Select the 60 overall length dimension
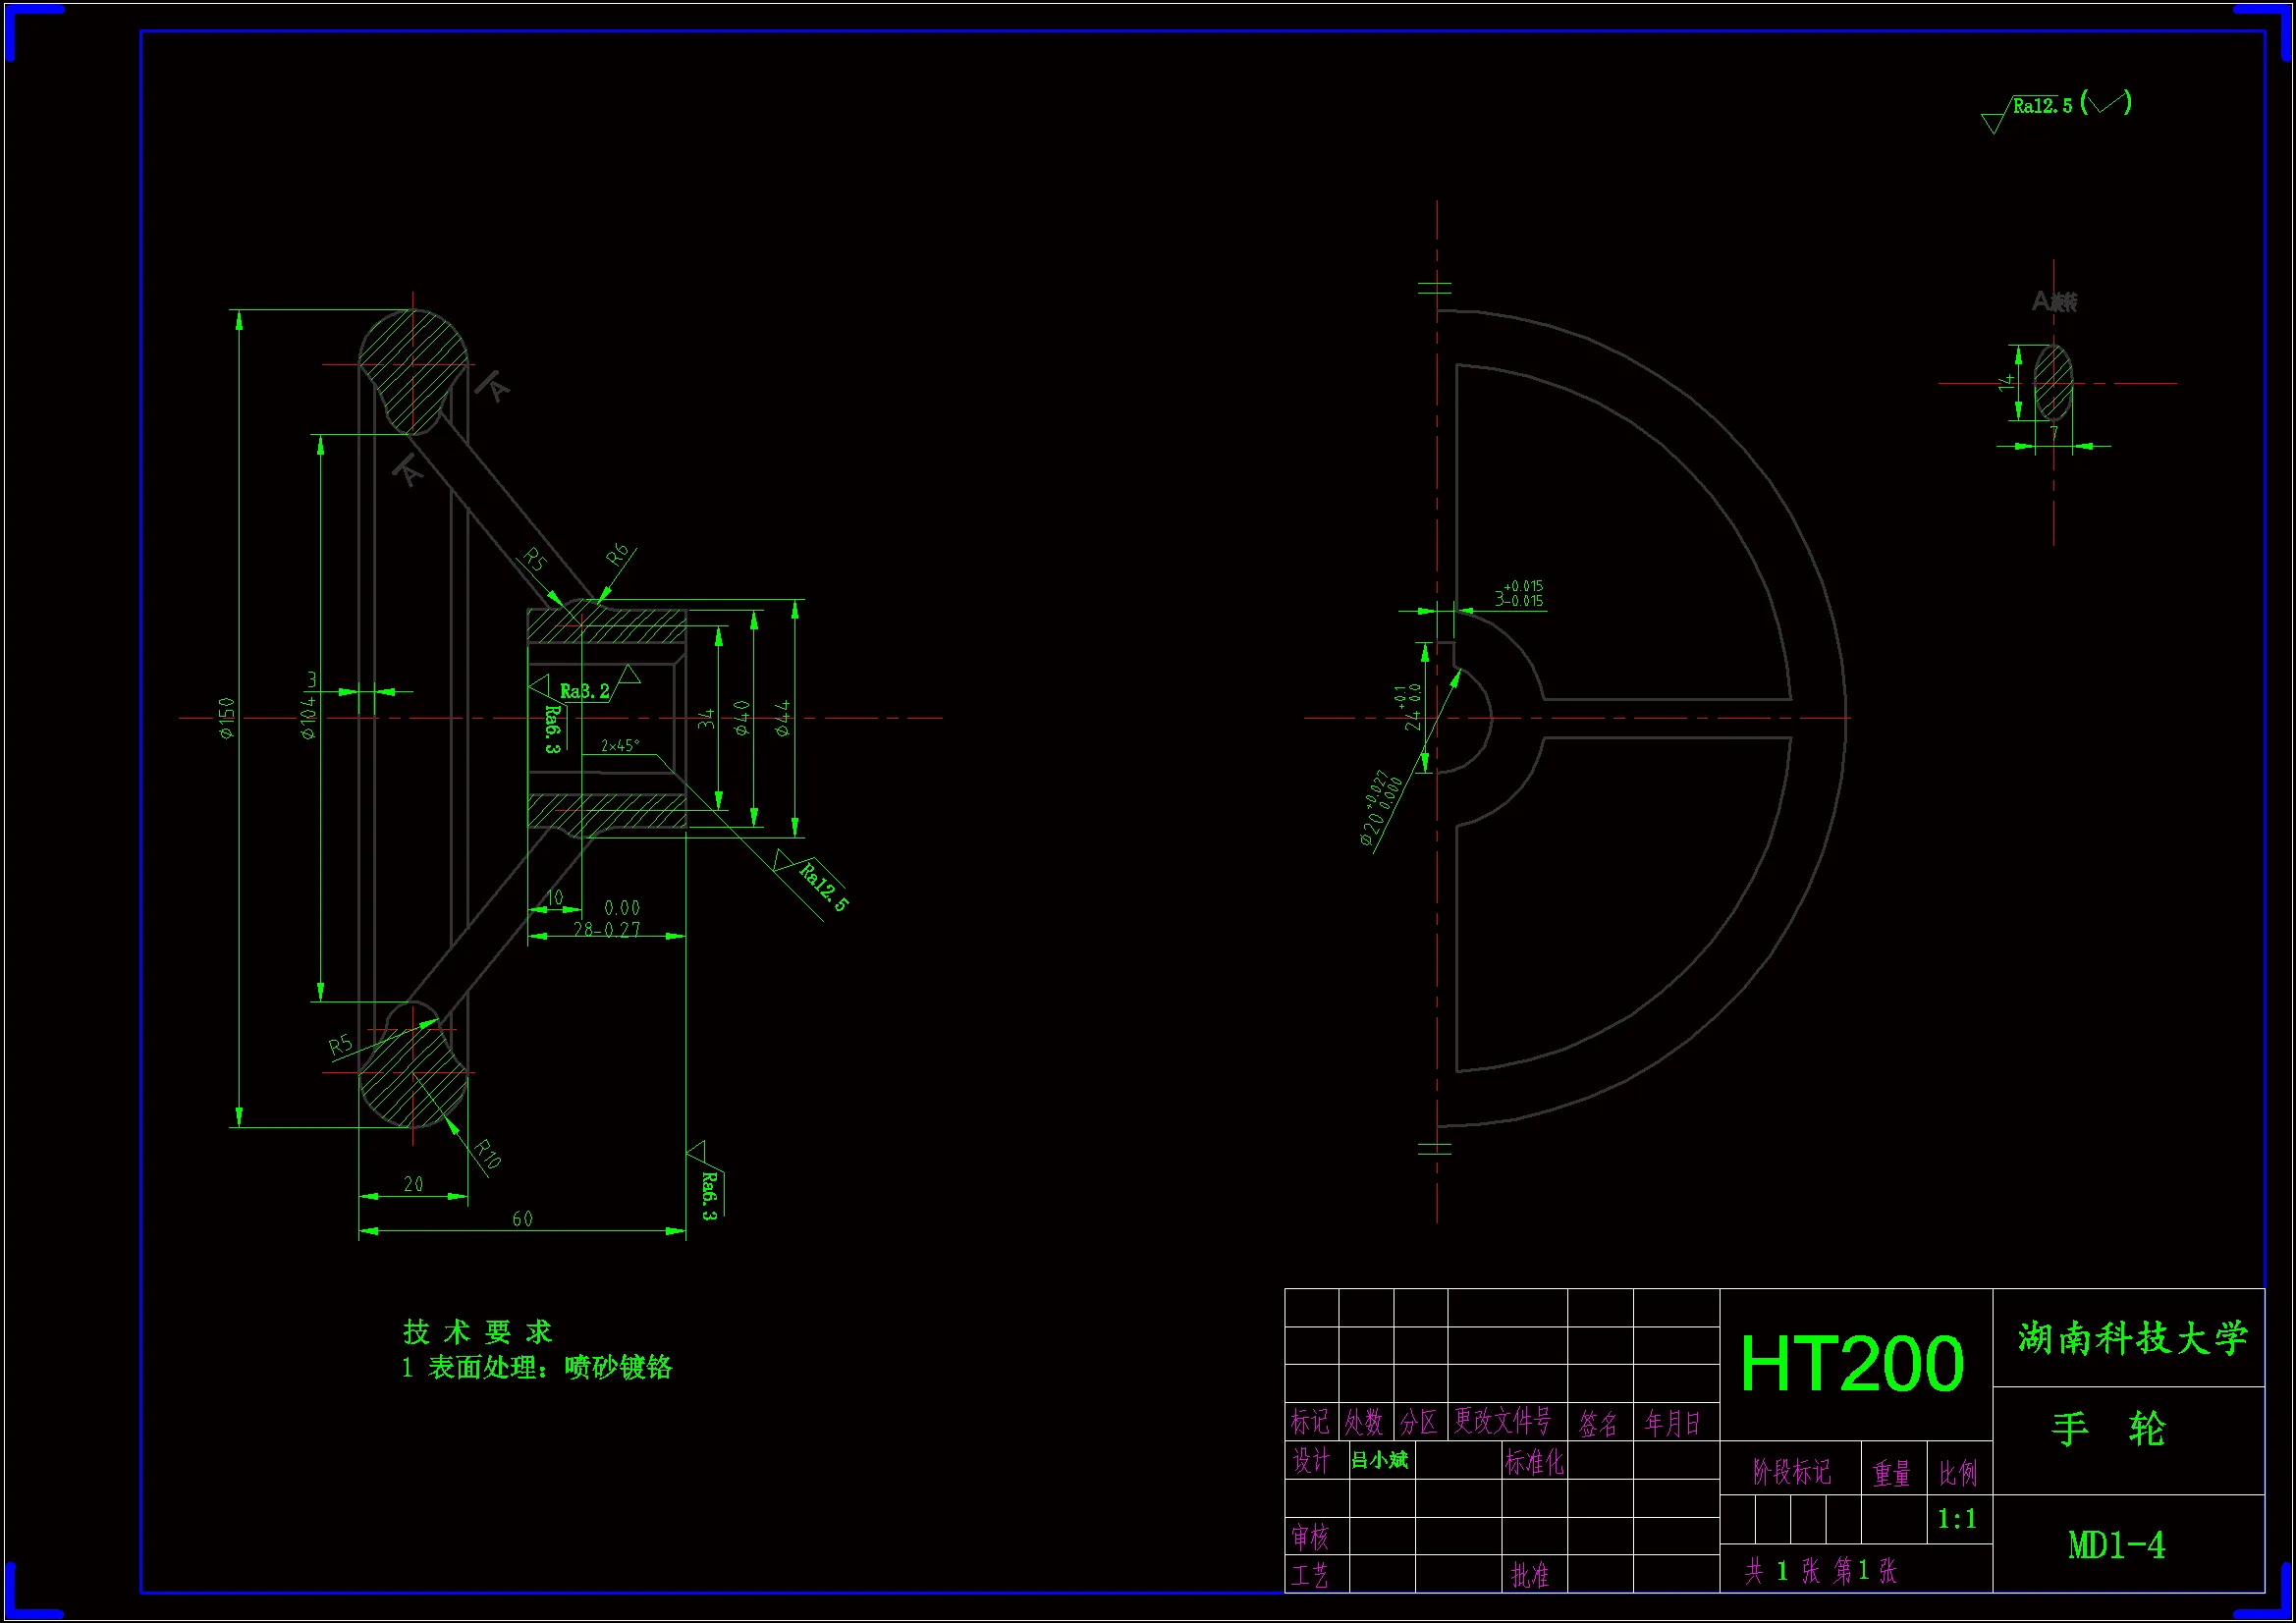Screen dimensions: 2296x1623 click(x=522, y=1219)
